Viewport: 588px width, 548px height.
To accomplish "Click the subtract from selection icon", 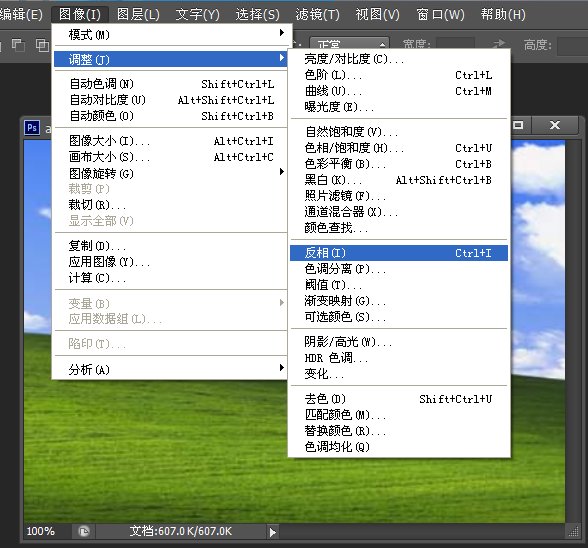I will (x=18, y=45).
